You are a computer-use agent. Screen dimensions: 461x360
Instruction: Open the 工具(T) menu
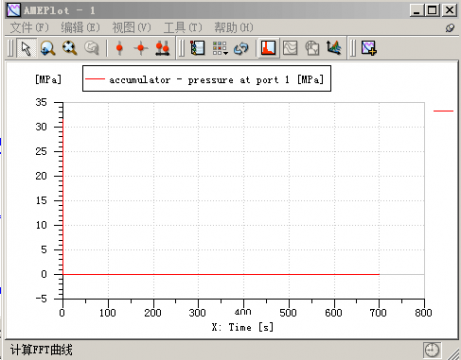(183, 27)
